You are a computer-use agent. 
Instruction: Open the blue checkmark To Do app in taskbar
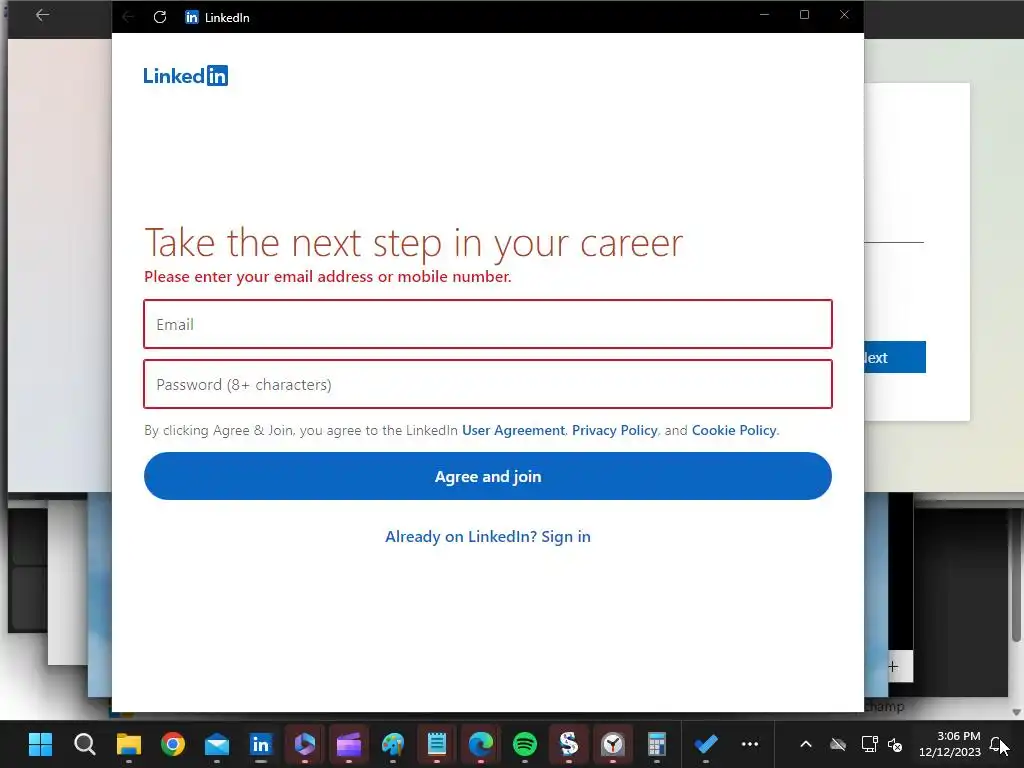click(x=706, y=744)
